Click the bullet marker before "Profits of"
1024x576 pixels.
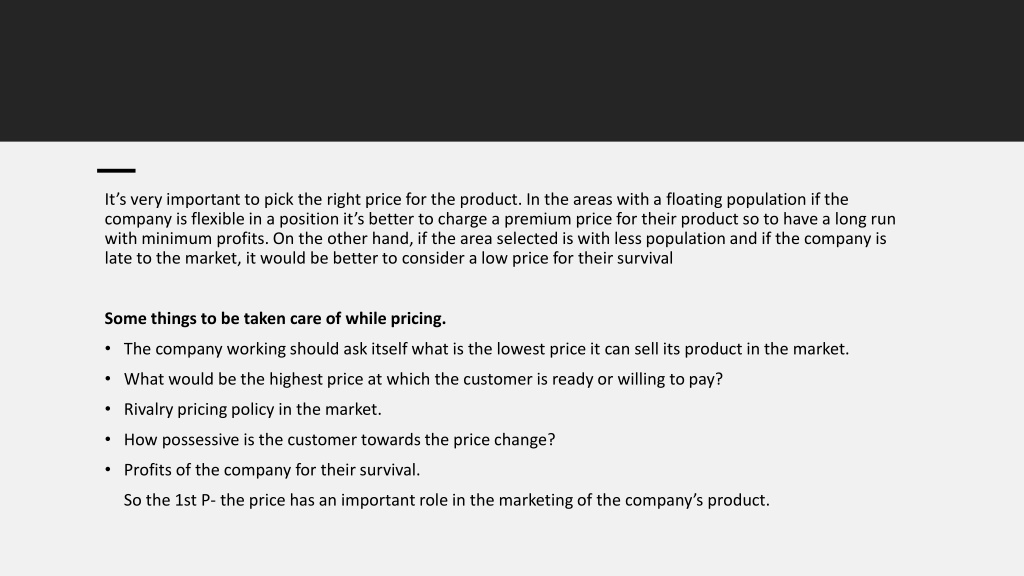click(108, 470)
